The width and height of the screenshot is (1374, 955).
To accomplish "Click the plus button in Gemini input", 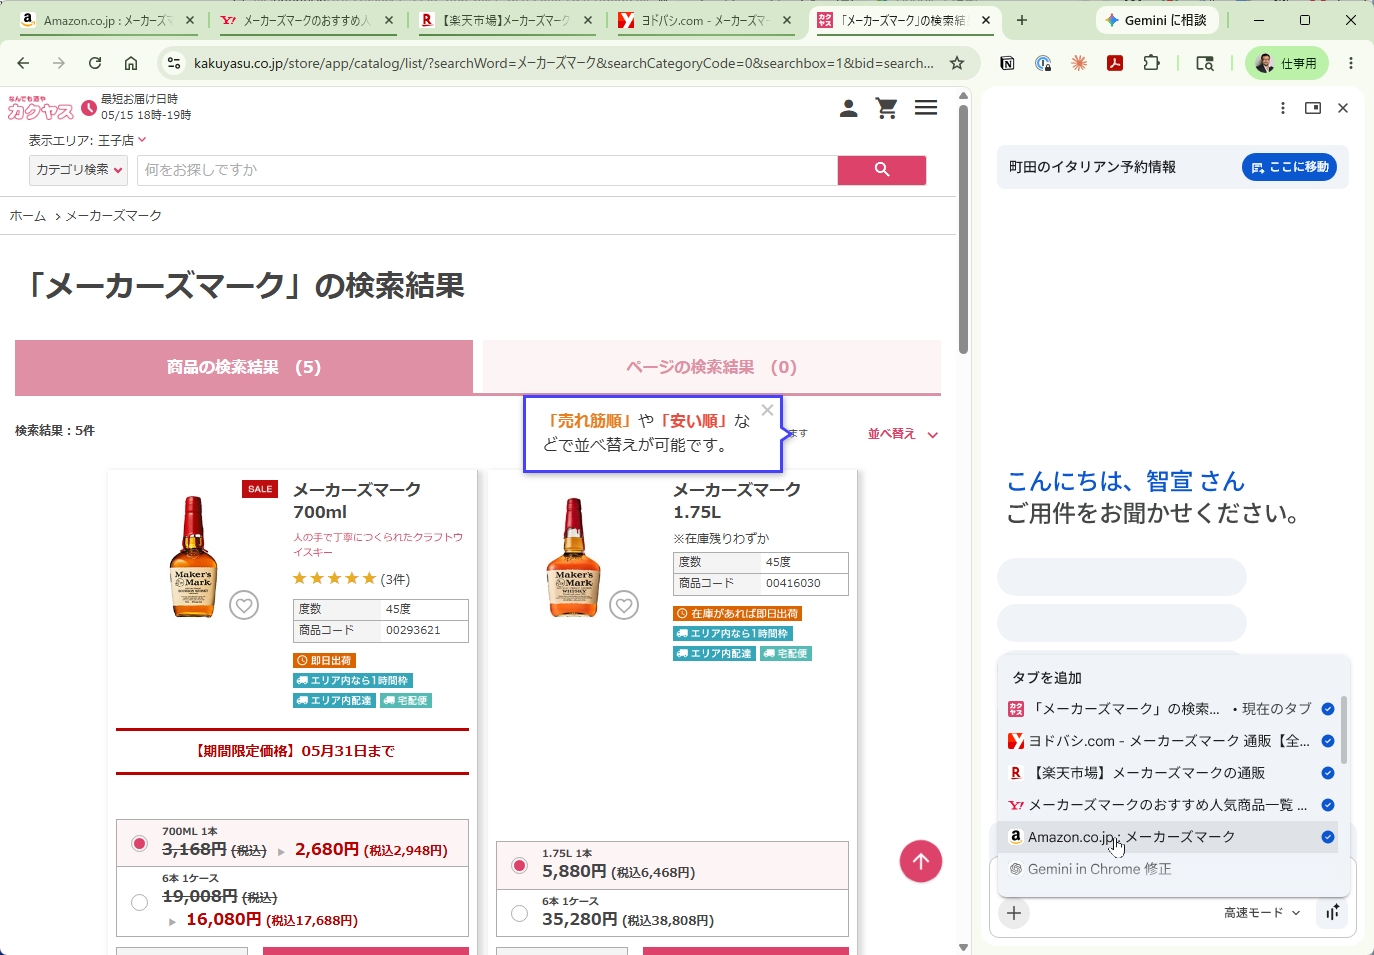I will pyautogui.click(x=1014, y=913).
